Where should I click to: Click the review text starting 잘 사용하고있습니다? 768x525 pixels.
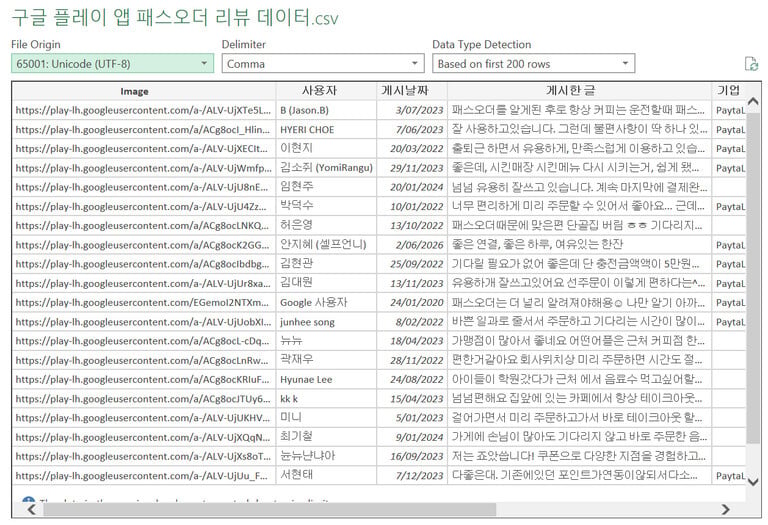point(579,130)
